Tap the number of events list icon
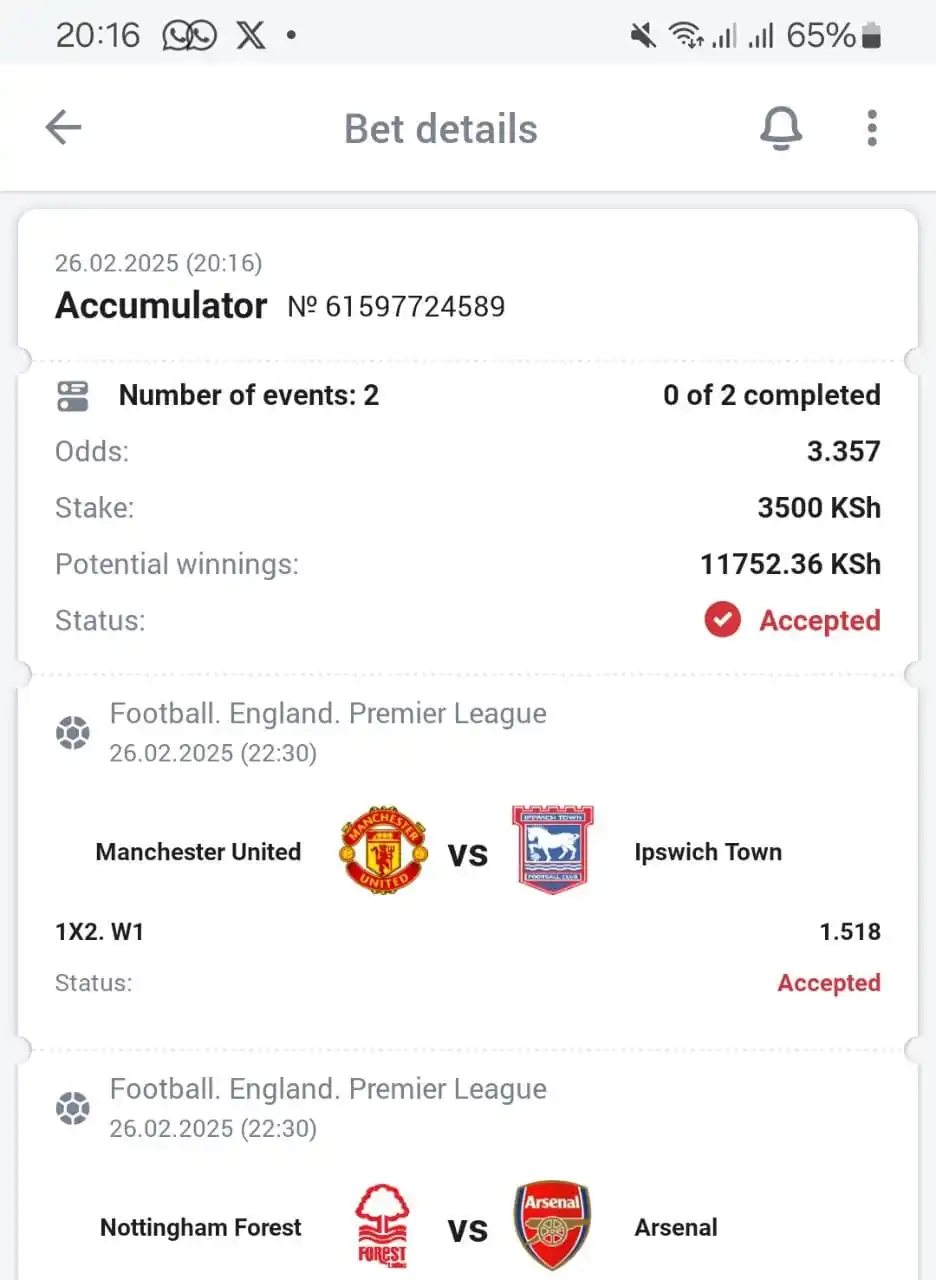The height and width of the screenshot is (1280, 936). [72, 396]
